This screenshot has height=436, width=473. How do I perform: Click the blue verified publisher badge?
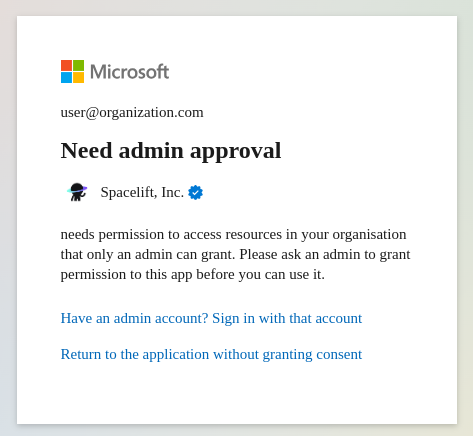pyautogui.click(x=195, y=193)
